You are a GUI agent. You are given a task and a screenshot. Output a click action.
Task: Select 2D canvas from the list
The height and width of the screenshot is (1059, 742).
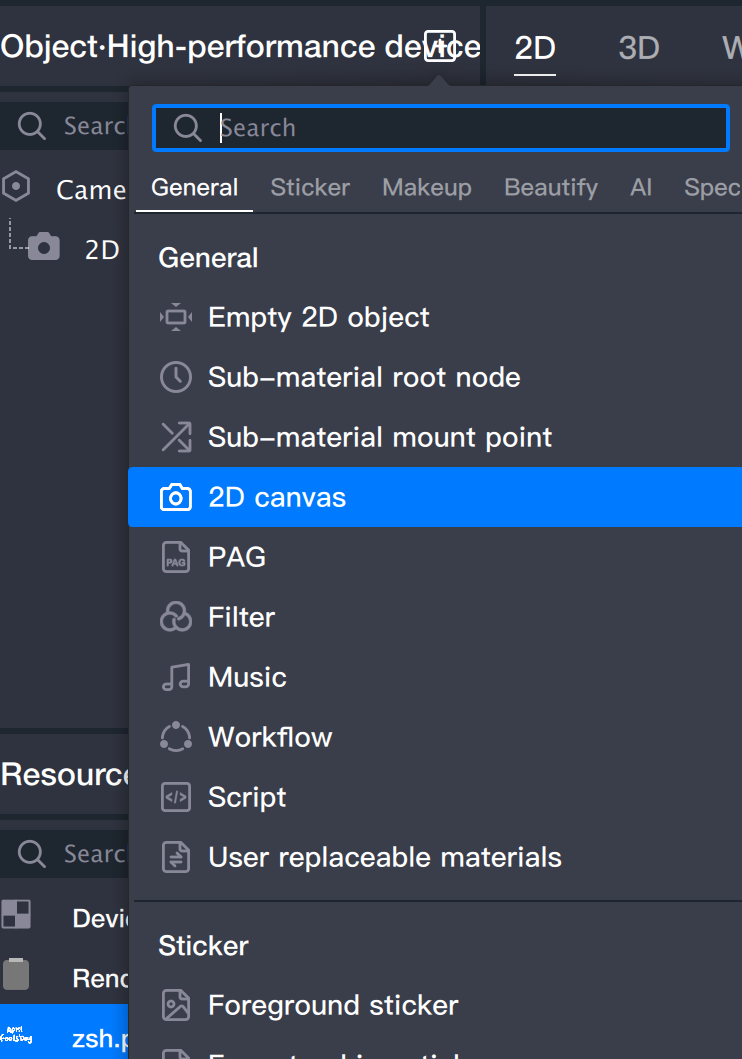click(x=277, y=498)
